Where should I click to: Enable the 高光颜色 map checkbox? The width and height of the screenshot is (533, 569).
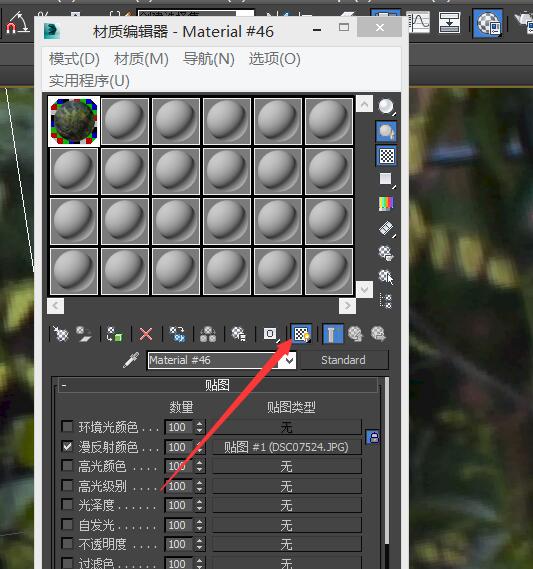coord(67,466)
